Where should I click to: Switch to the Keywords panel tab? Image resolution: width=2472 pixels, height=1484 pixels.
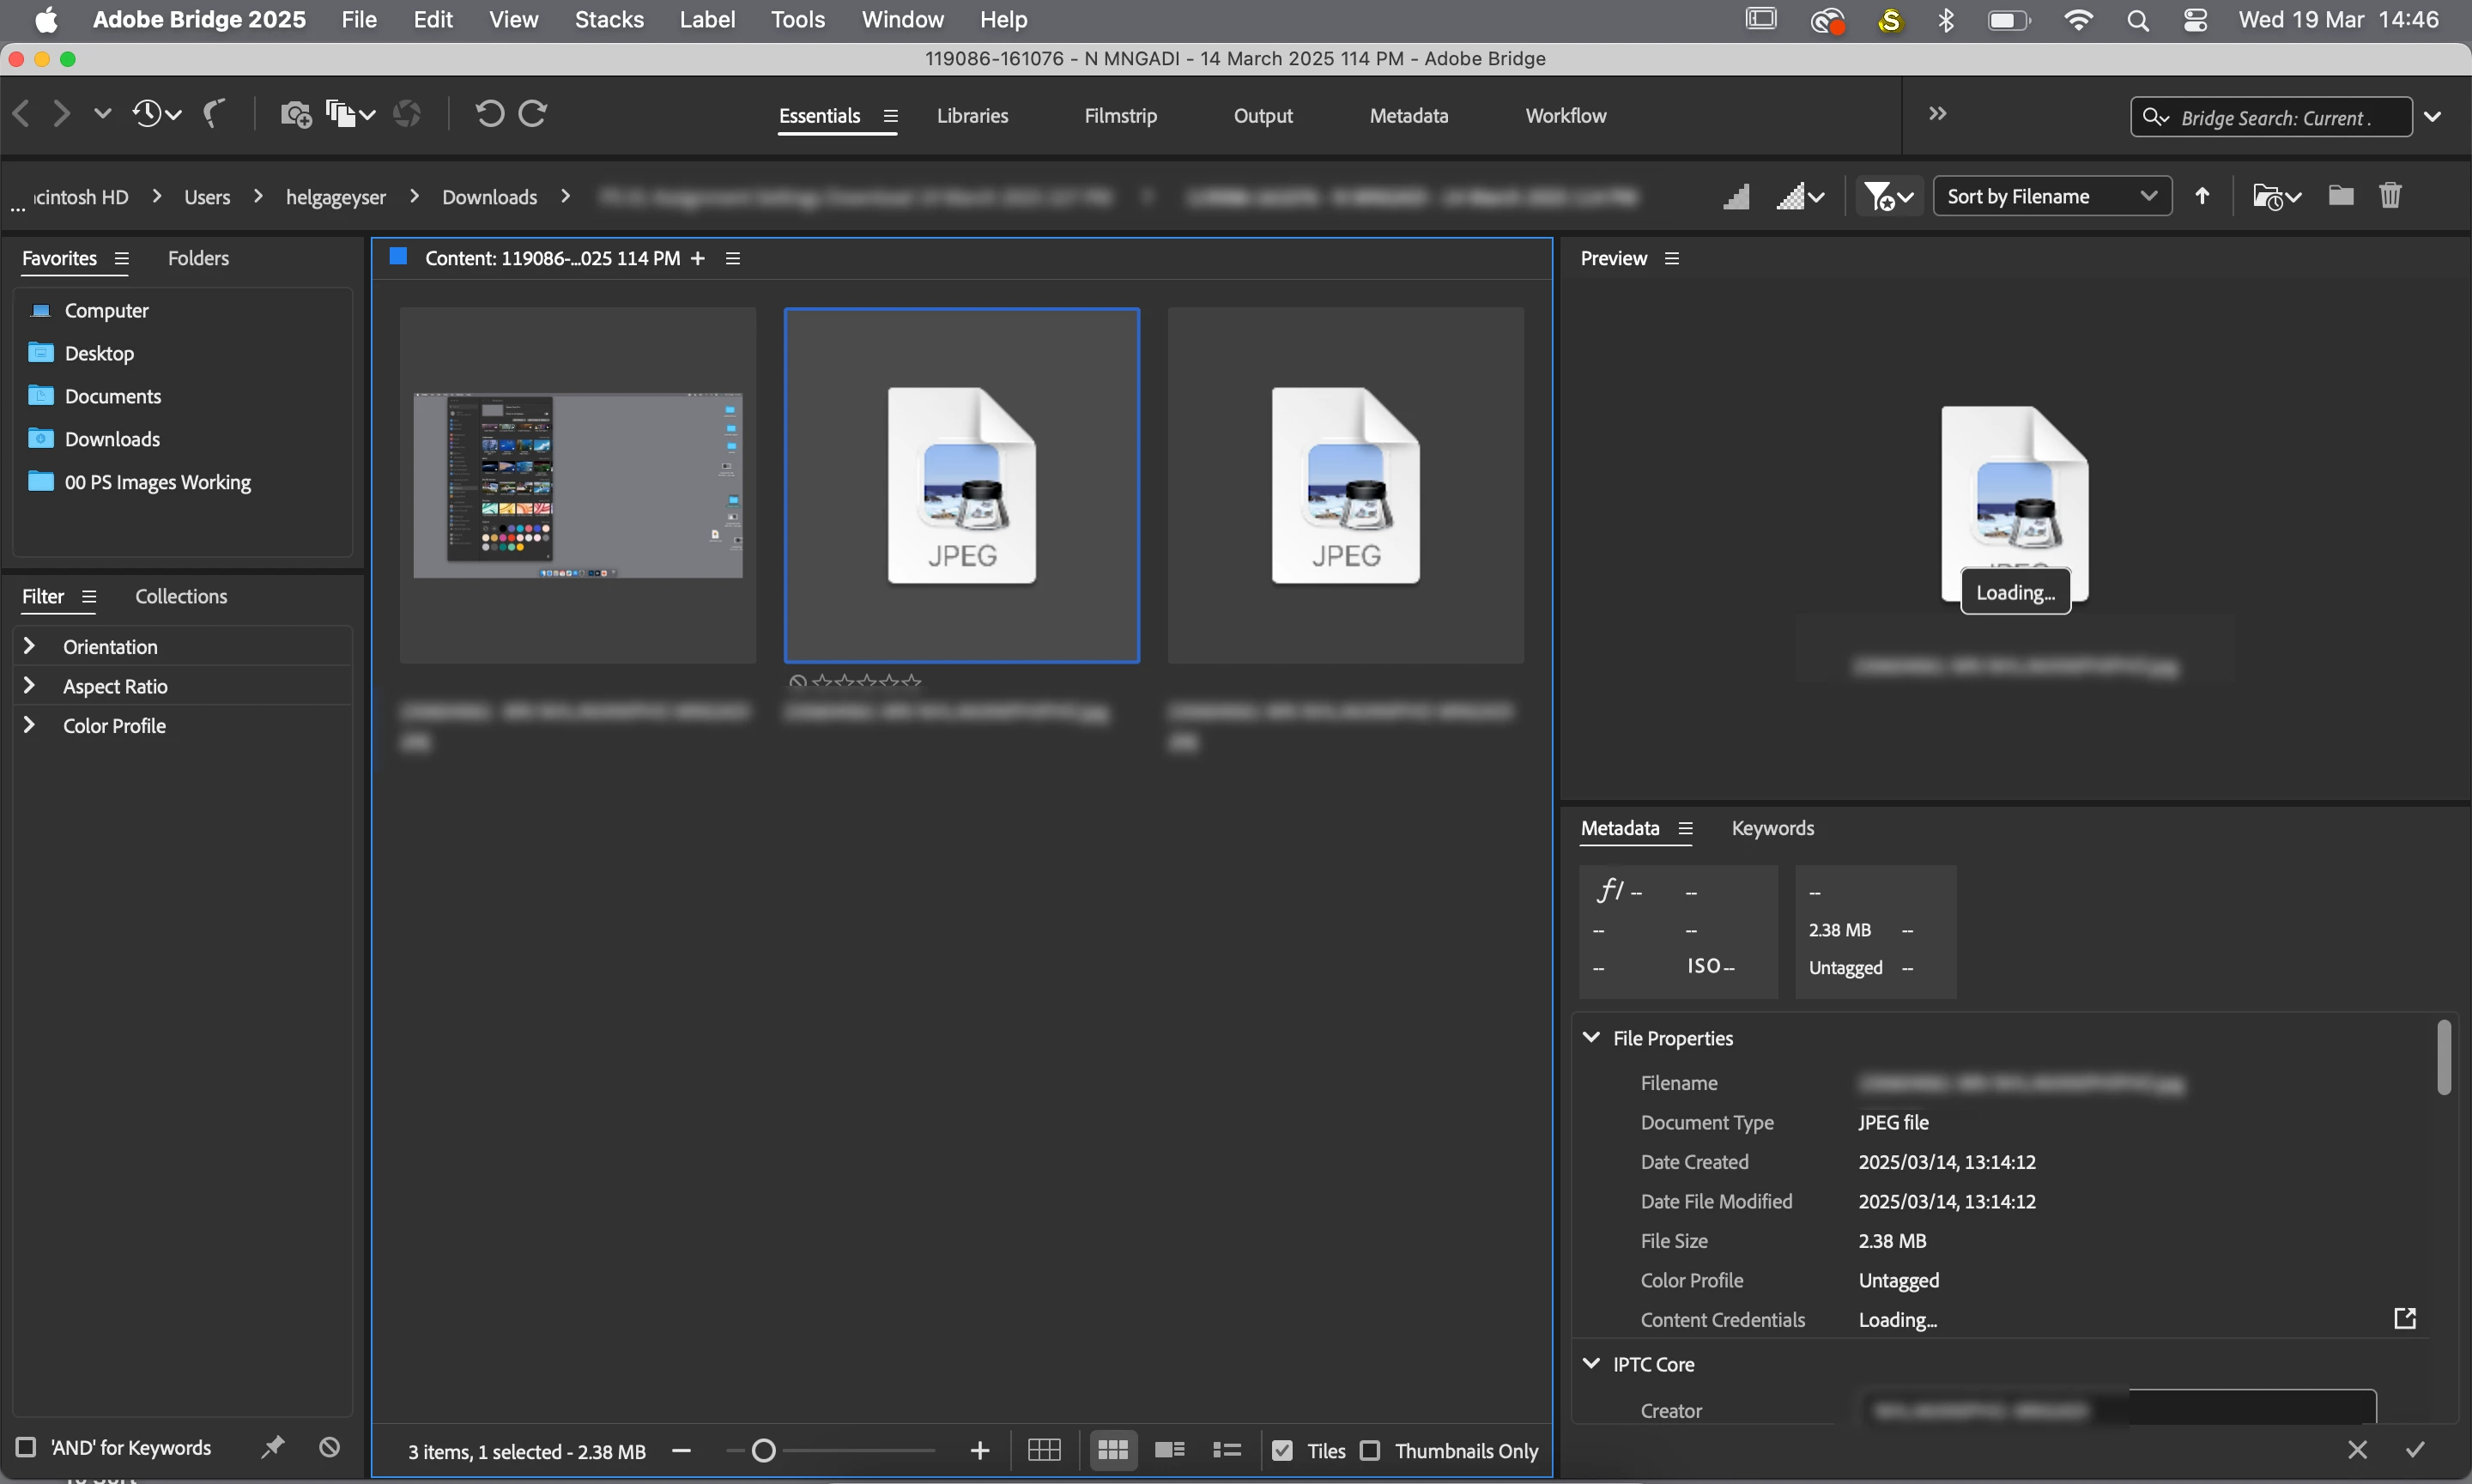[1772, 828]
